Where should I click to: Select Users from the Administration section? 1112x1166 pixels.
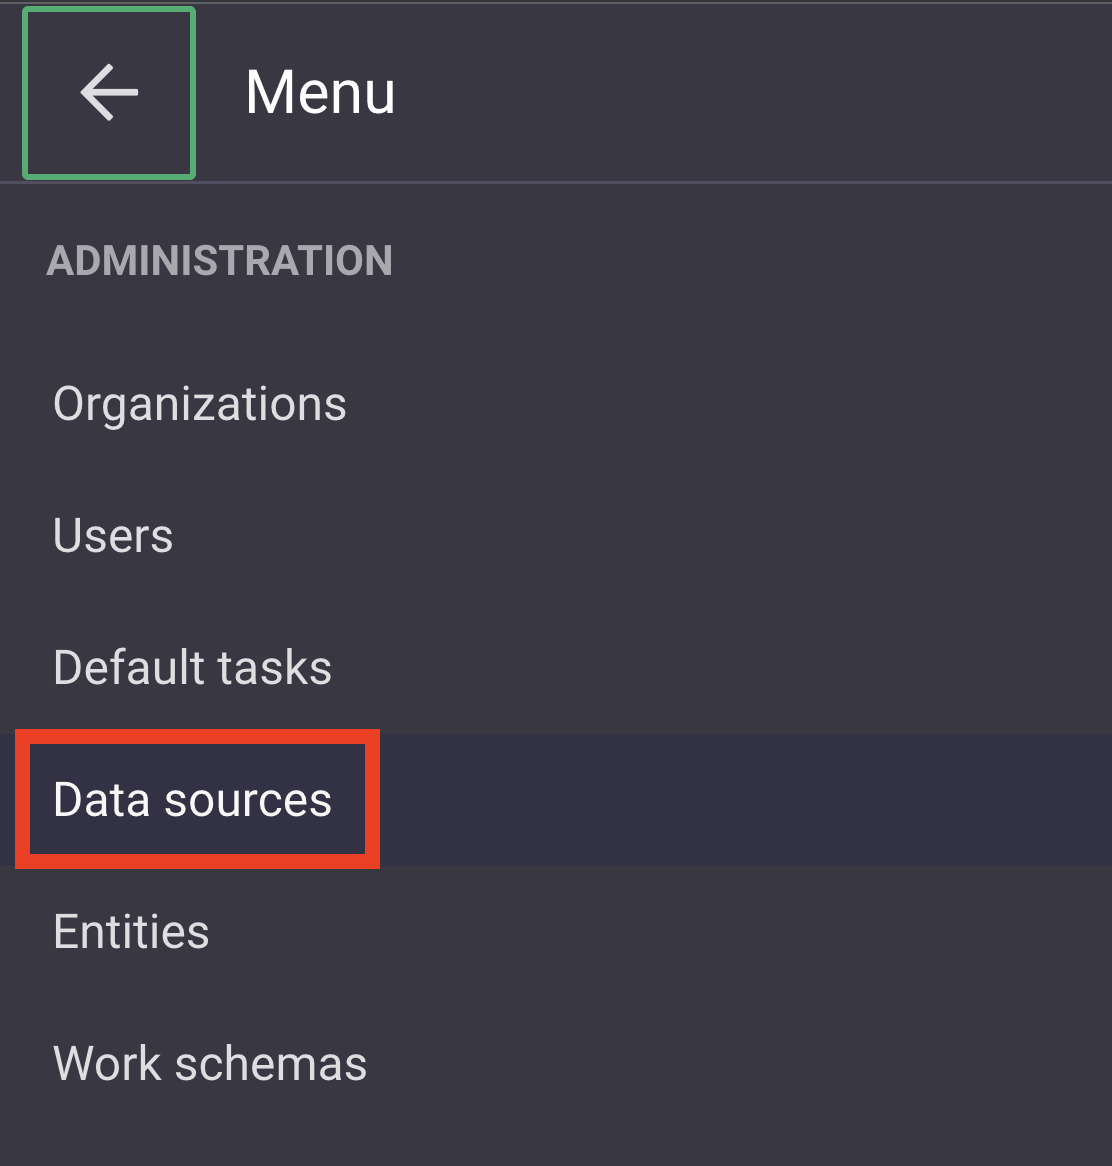[113, 535]
